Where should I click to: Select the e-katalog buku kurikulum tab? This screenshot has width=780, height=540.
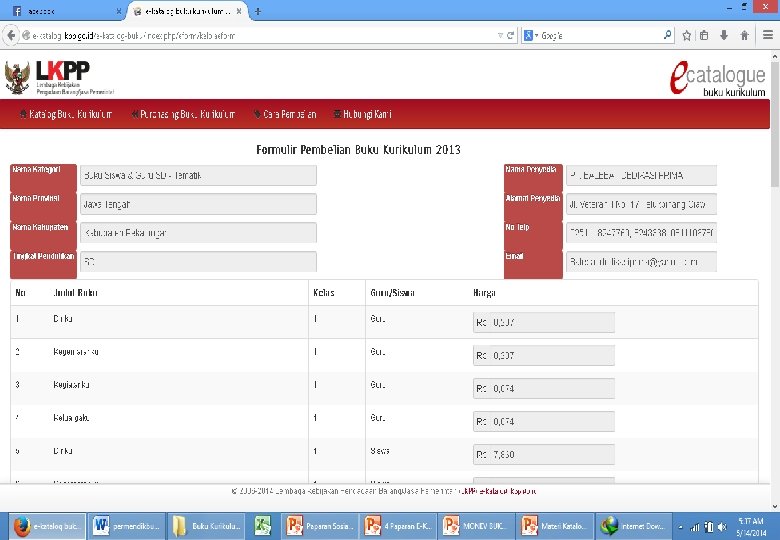[186, 11]
